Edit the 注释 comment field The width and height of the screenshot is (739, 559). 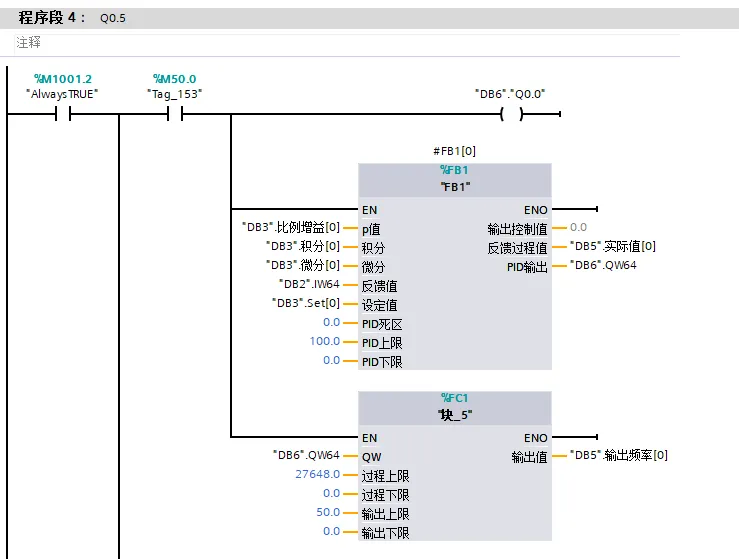[x=347, y=43]
